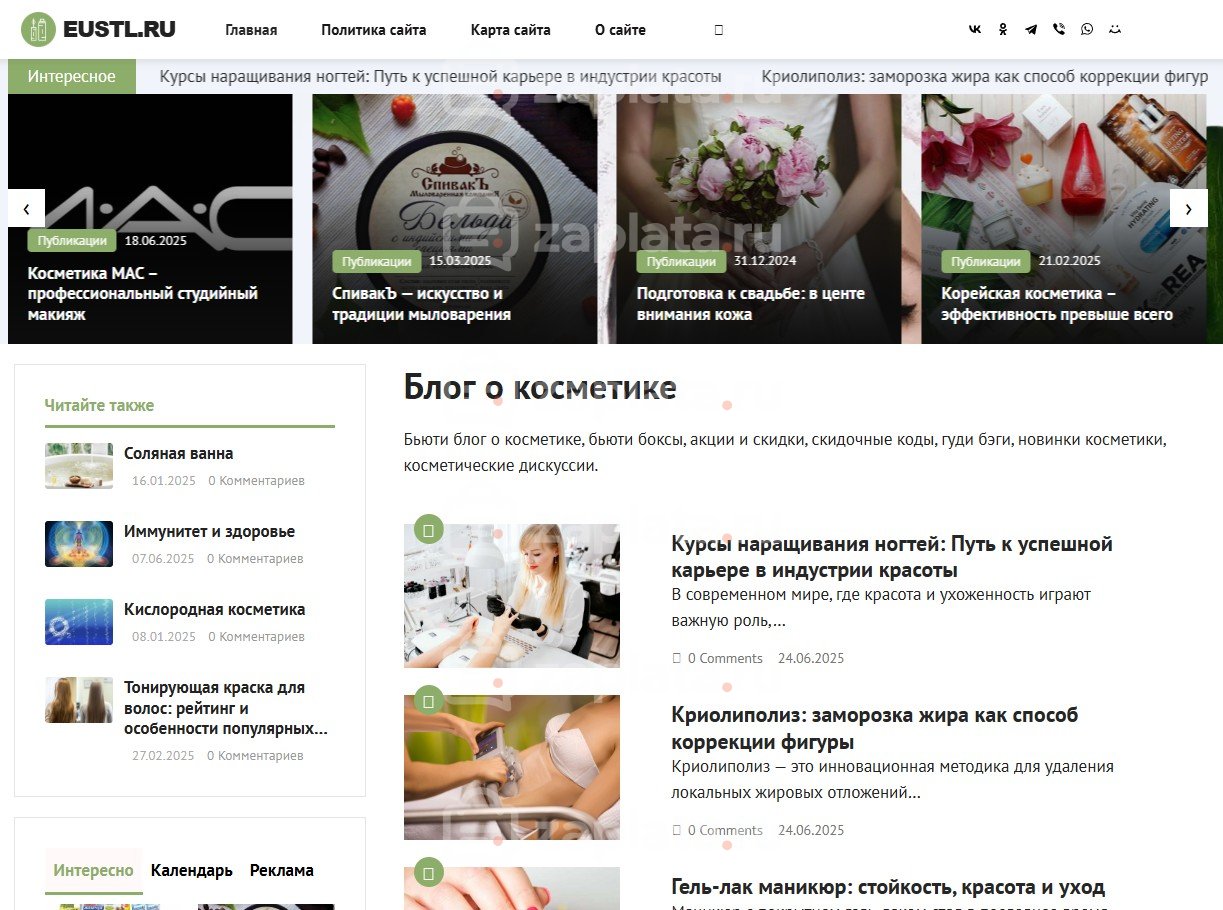Open slide Косметика MAC – профессиональный студийный макияж
Screen dimensions: 1223x910
(x=143, y=293)
